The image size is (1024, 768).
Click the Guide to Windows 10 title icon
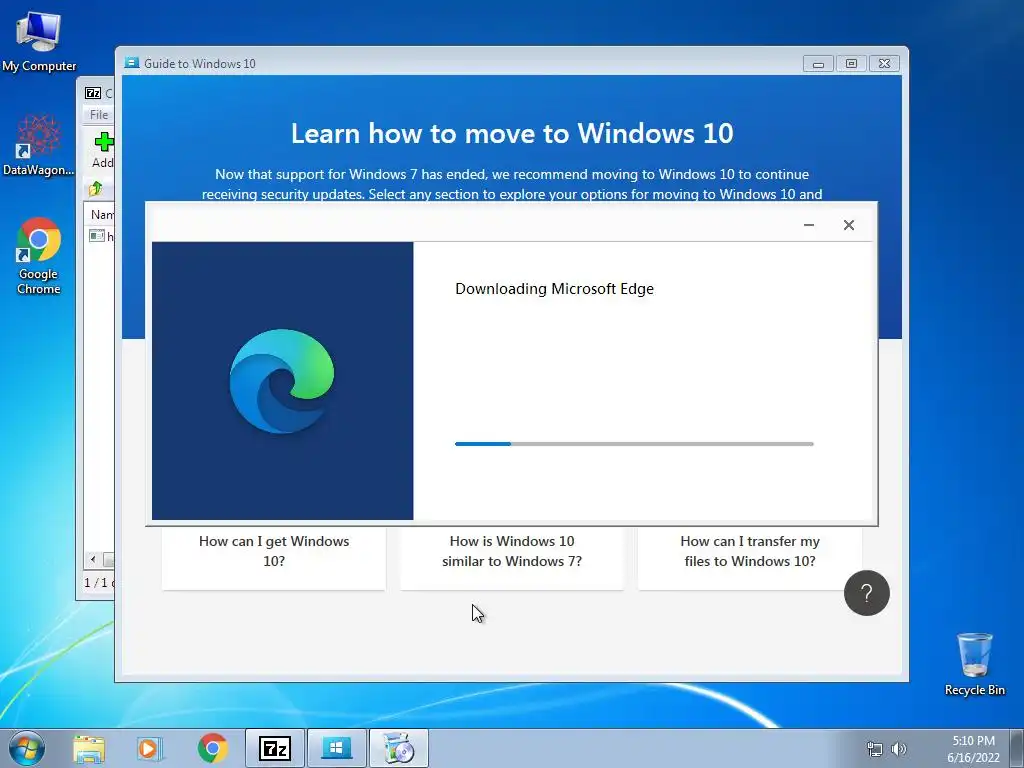pos(132,63)
